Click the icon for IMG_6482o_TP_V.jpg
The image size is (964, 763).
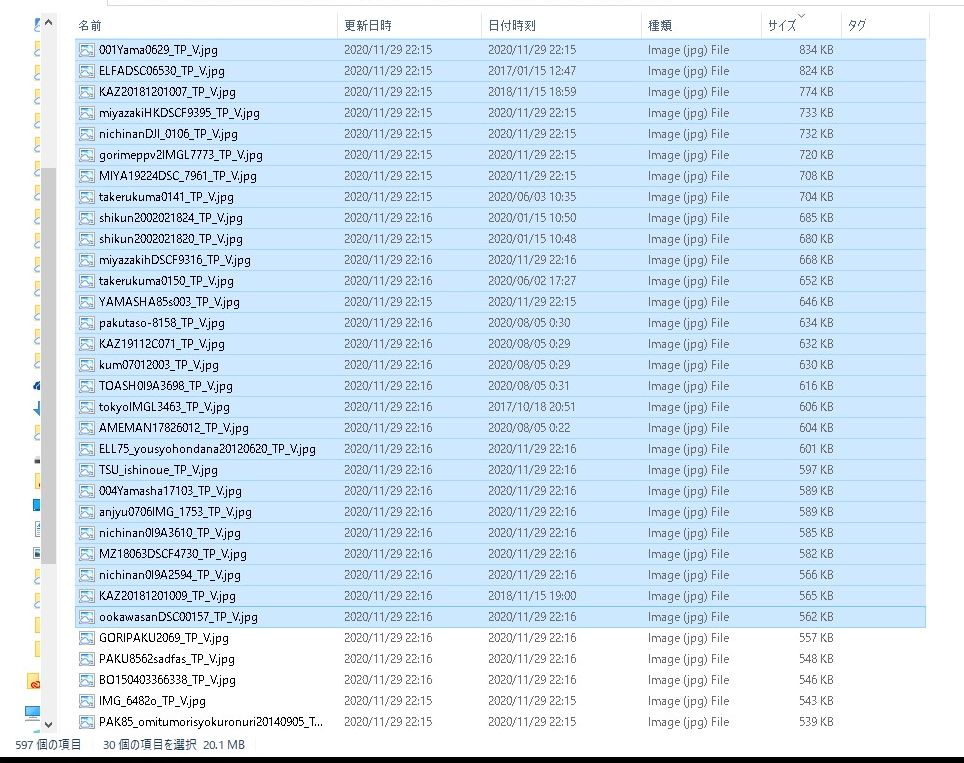point(87,701)
